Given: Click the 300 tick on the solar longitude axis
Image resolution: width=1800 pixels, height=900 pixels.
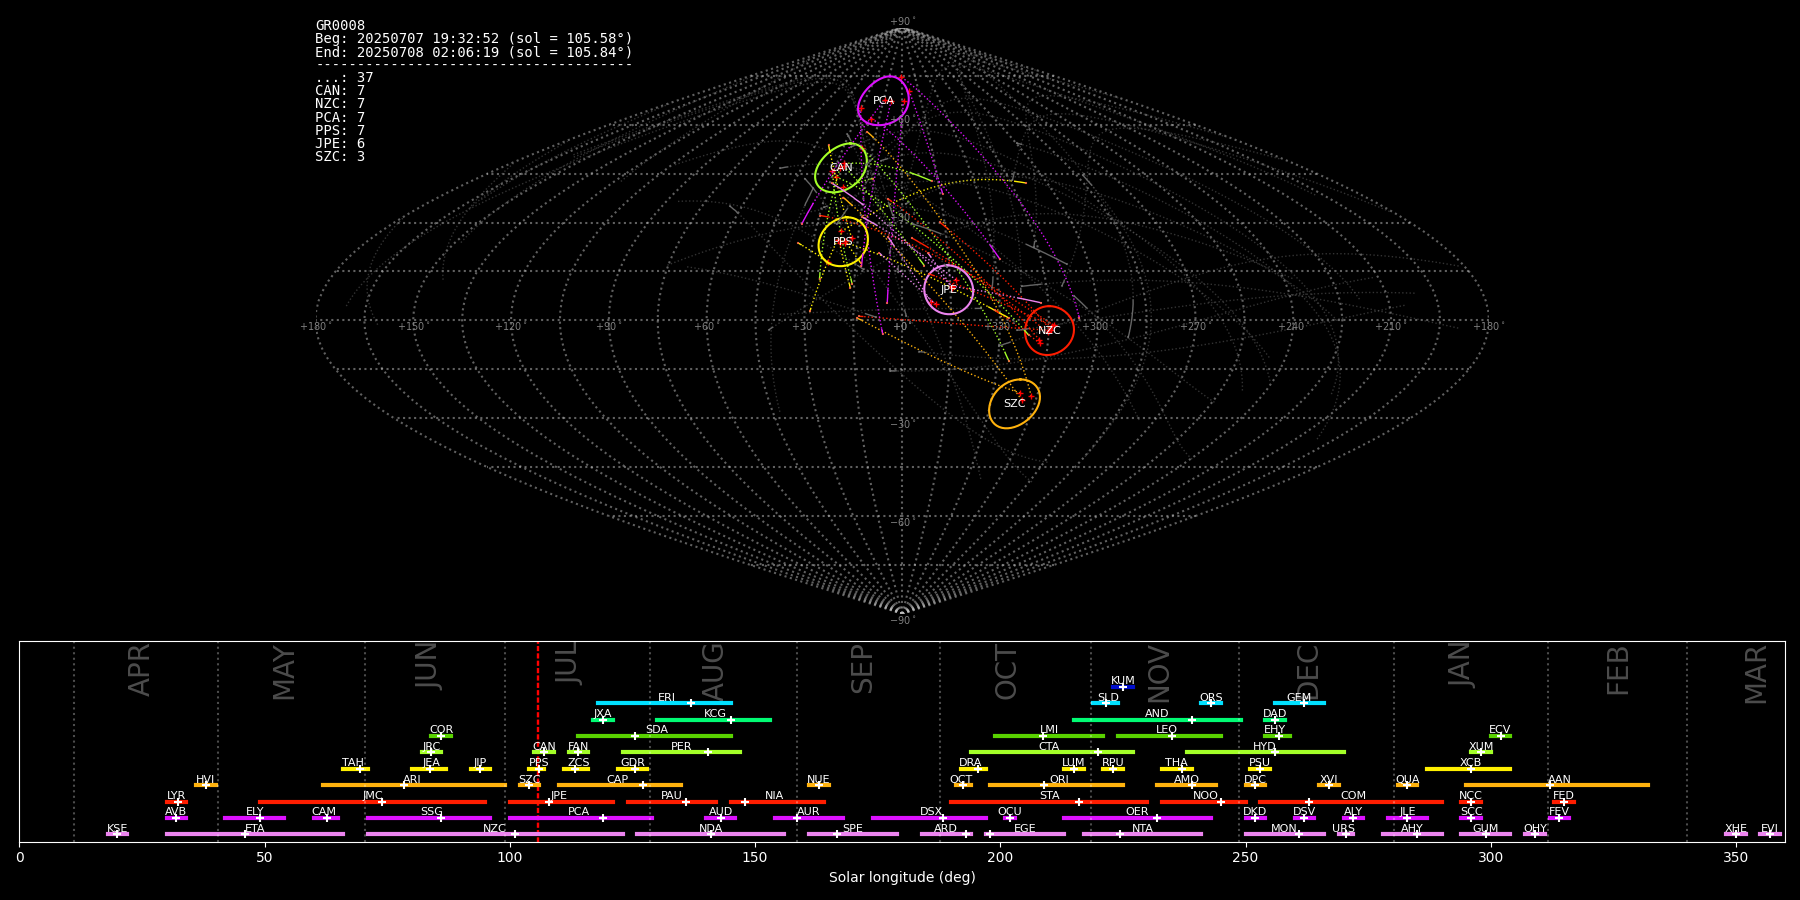Looking at the screenshot, I should coord(1490,857).
